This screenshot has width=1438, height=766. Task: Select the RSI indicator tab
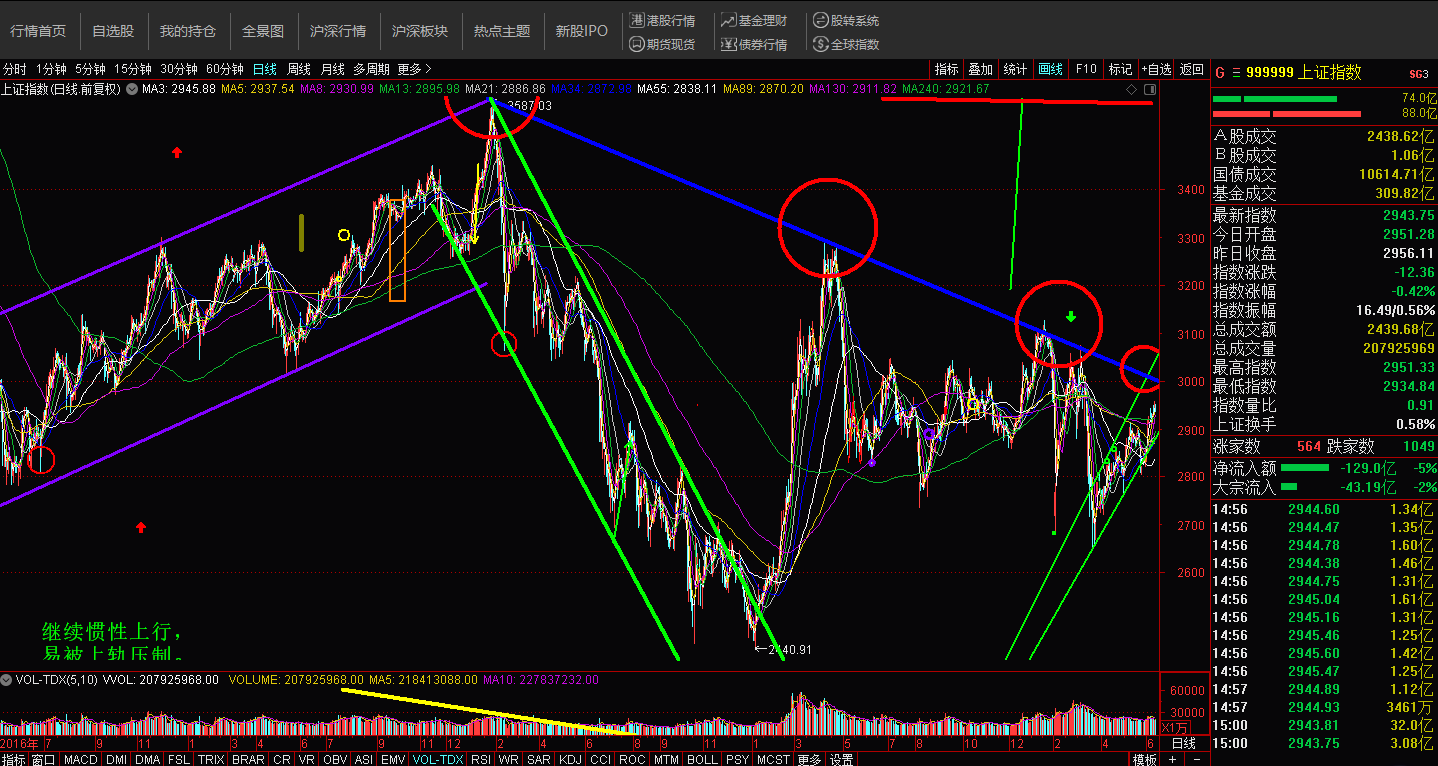pos(481,759)
